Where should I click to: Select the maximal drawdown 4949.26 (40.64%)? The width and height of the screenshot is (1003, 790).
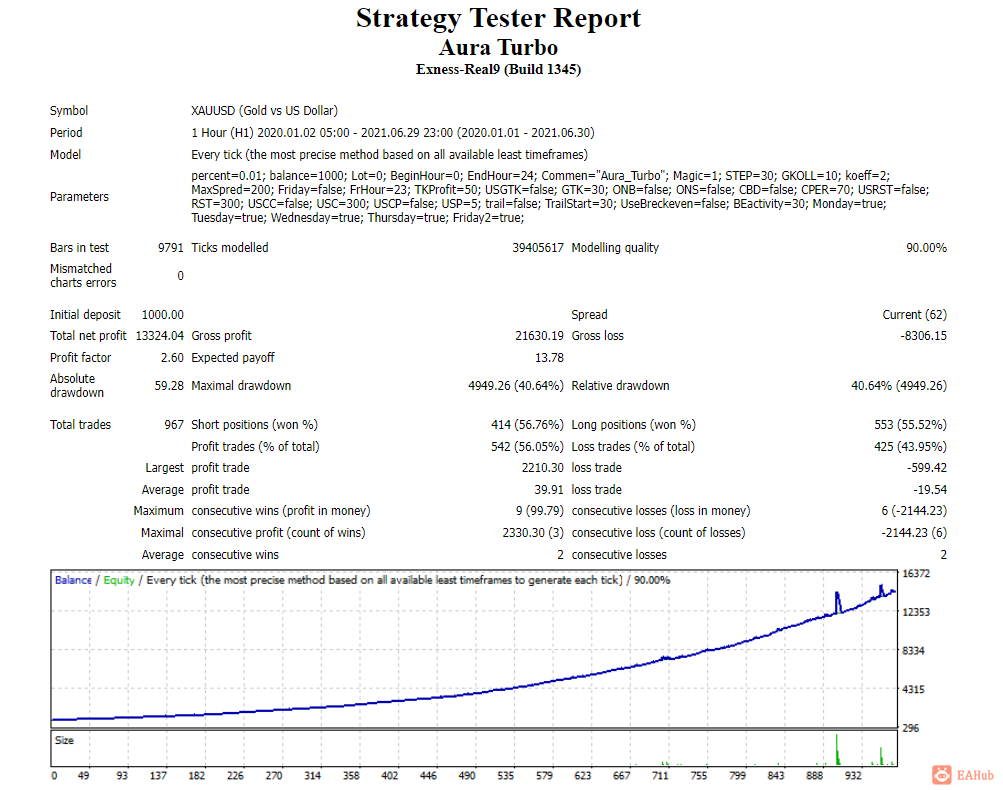point(516,386)
